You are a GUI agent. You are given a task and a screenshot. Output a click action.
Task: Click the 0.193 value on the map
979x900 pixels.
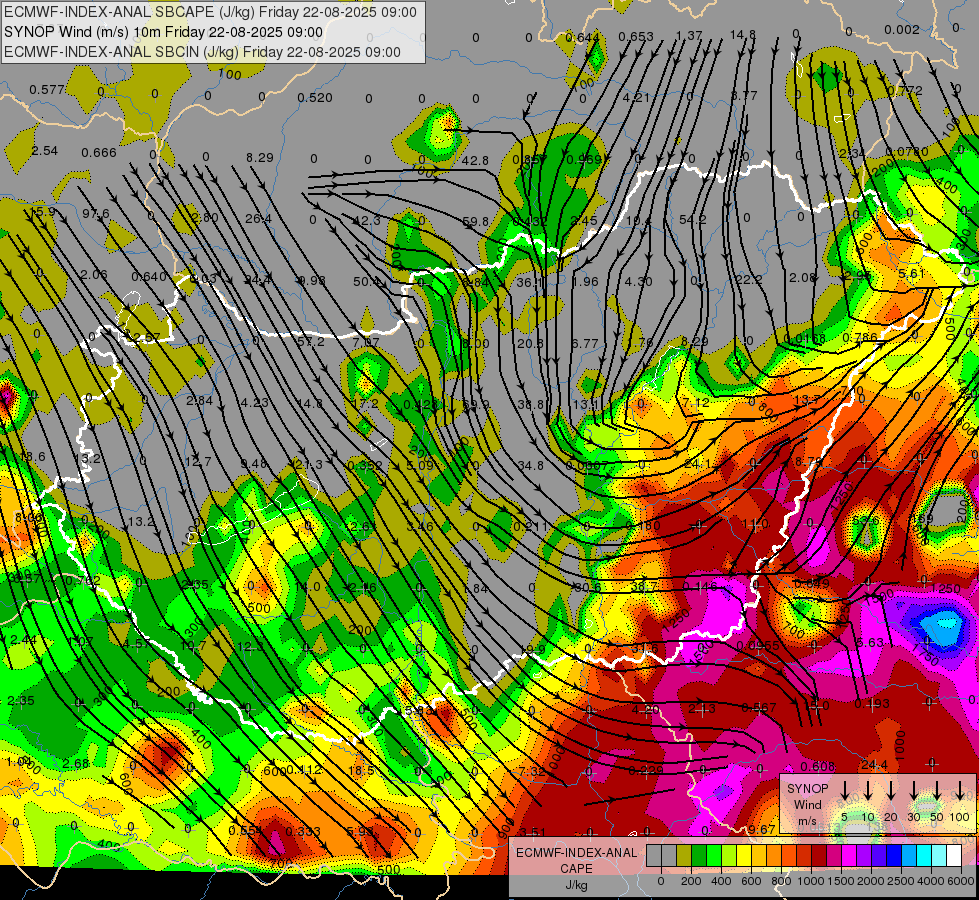(x=872, y=704)
